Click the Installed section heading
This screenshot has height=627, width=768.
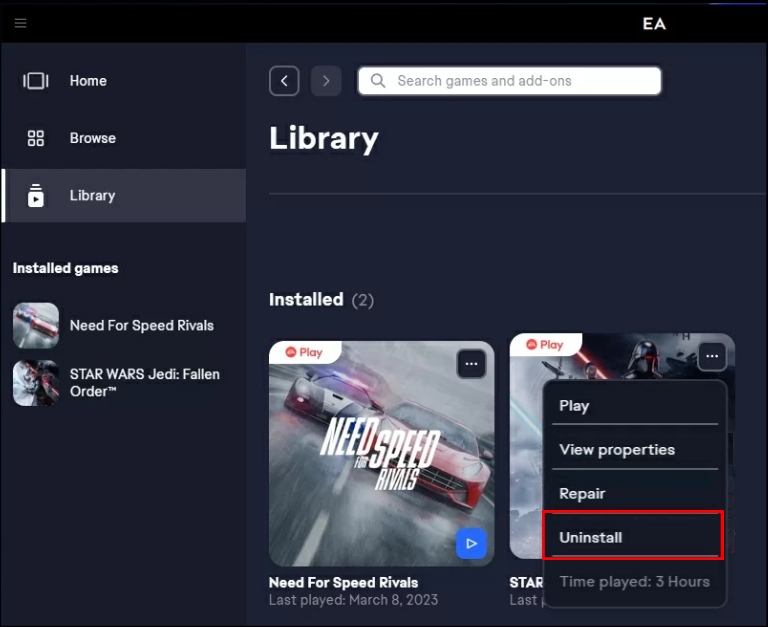tap(306, 299)
